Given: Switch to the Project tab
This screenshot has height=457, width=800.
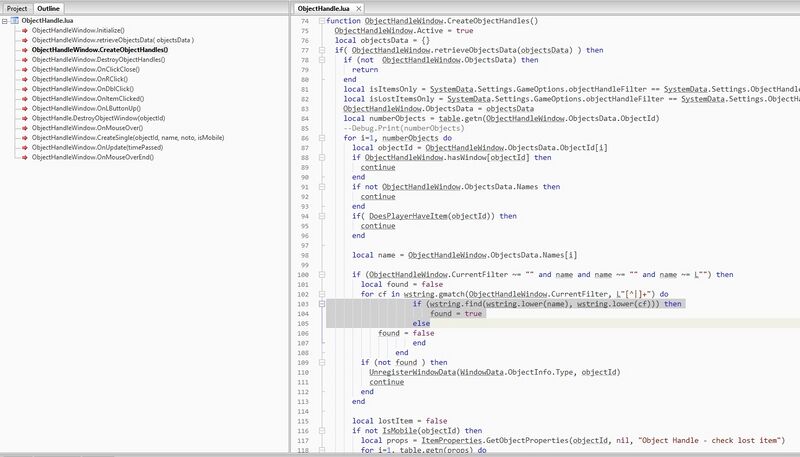Looking at the screenshot, I should [17, 8].
